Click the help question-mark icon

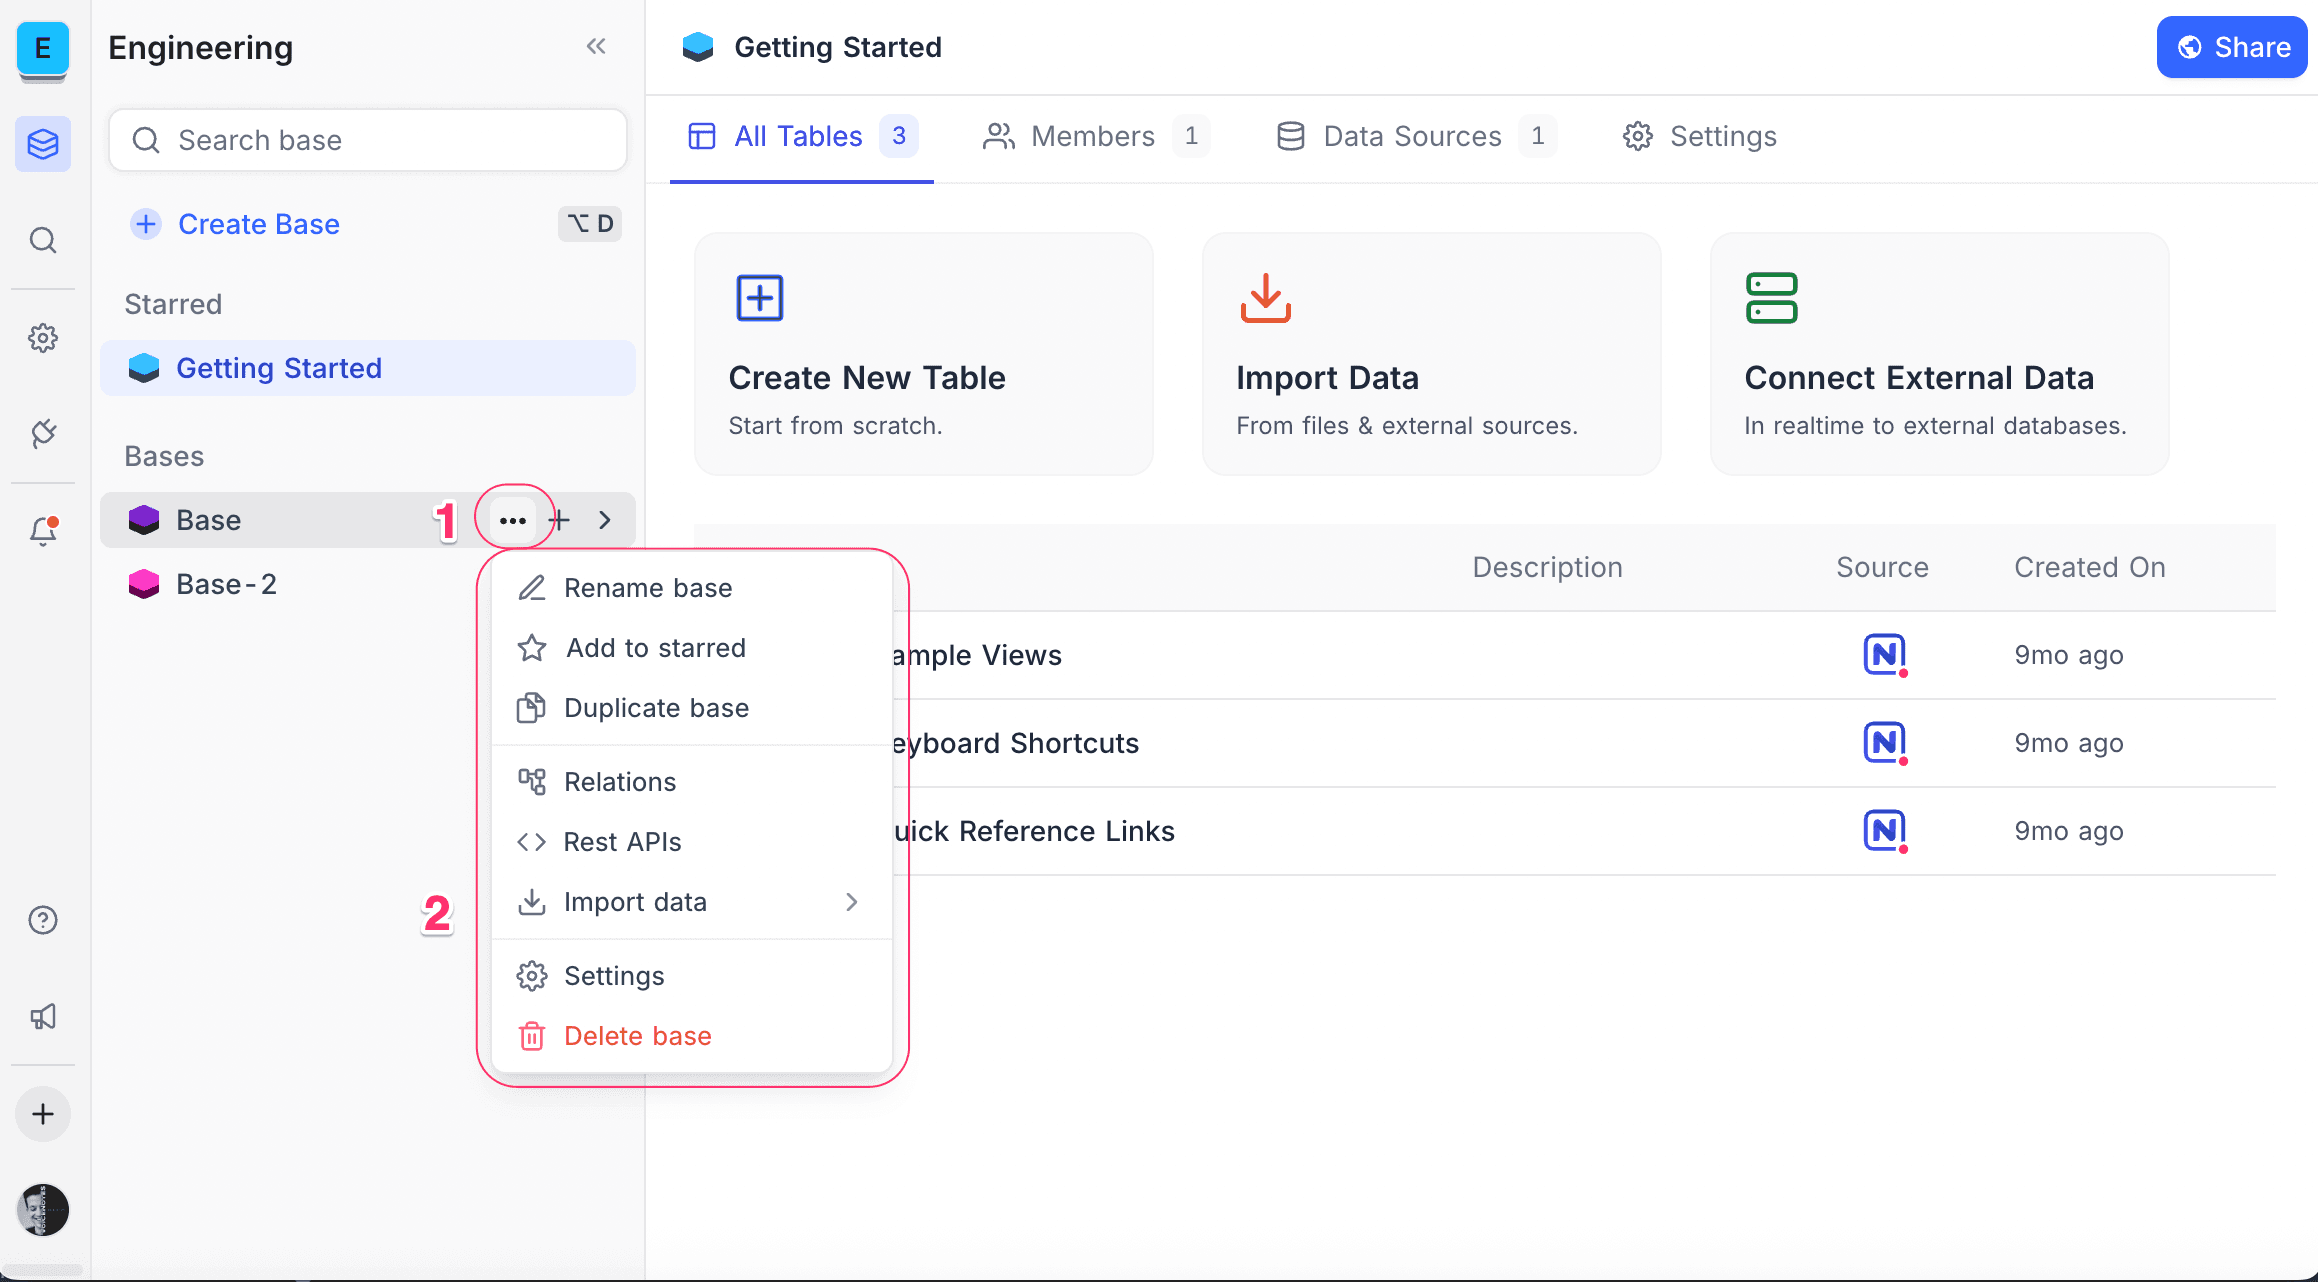click(x=43, y=920)
